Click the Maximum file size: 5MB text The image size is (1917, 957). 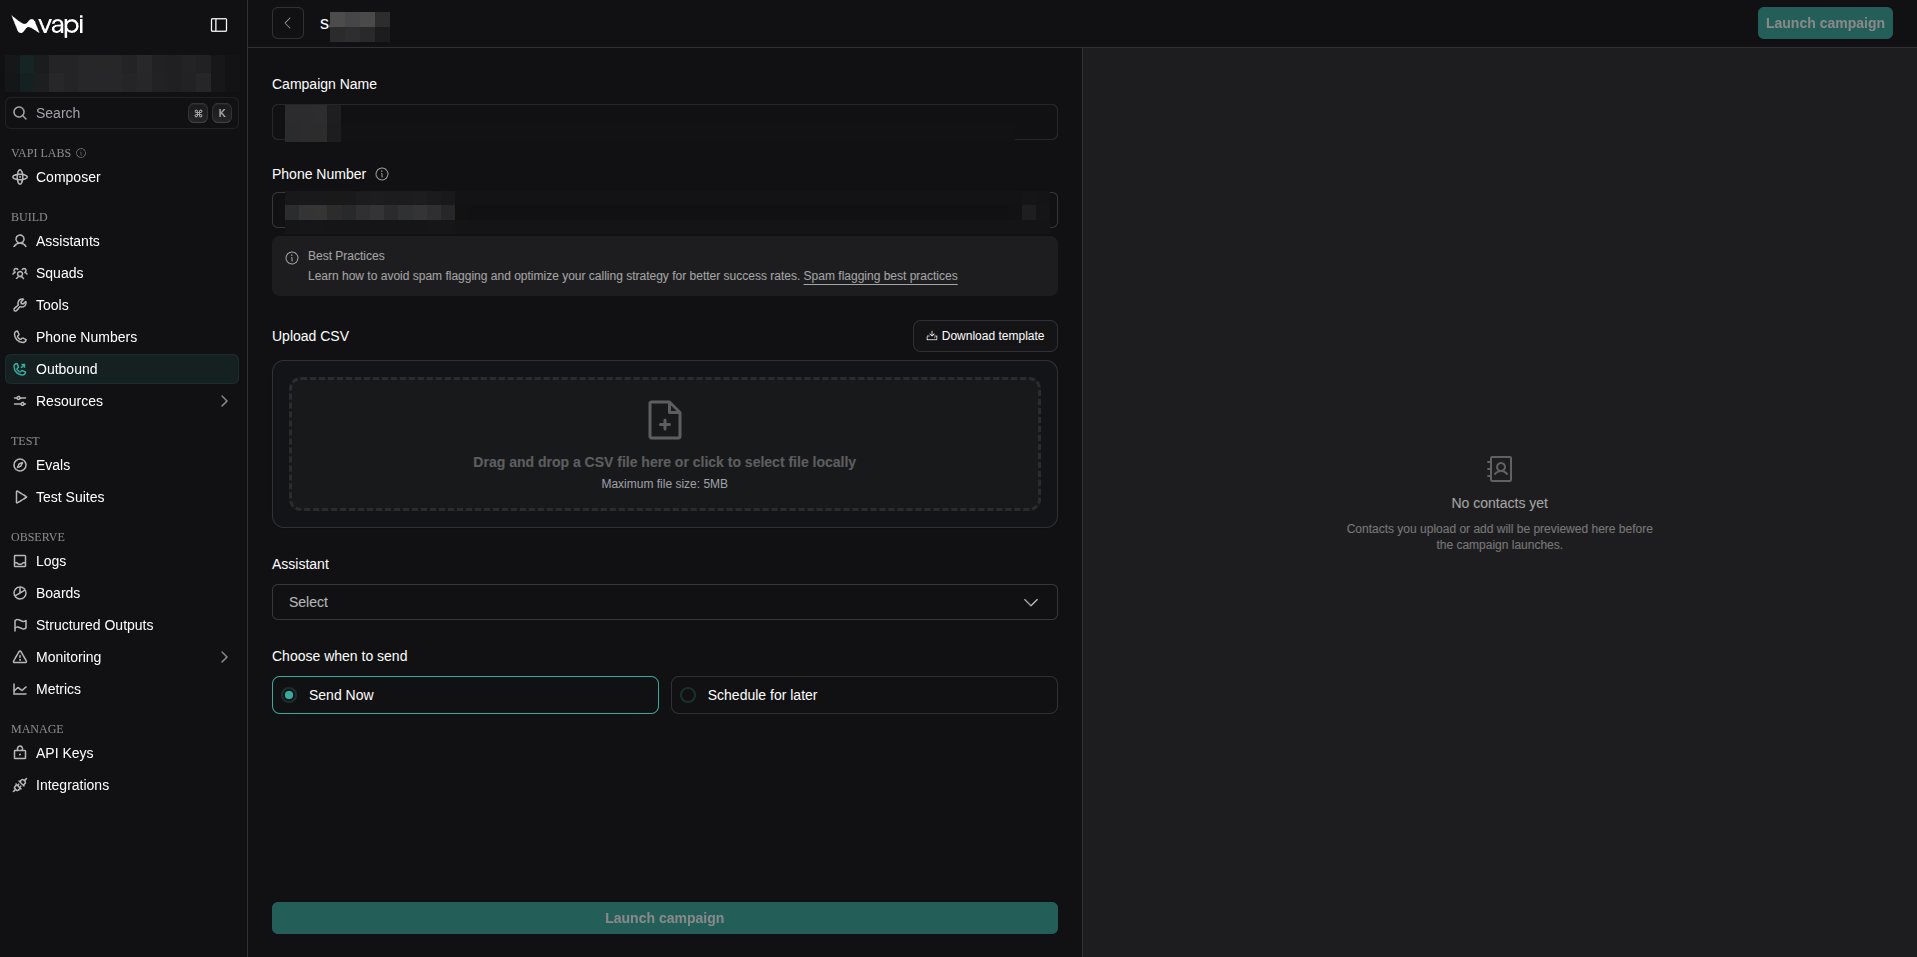[x=664, y=484]
